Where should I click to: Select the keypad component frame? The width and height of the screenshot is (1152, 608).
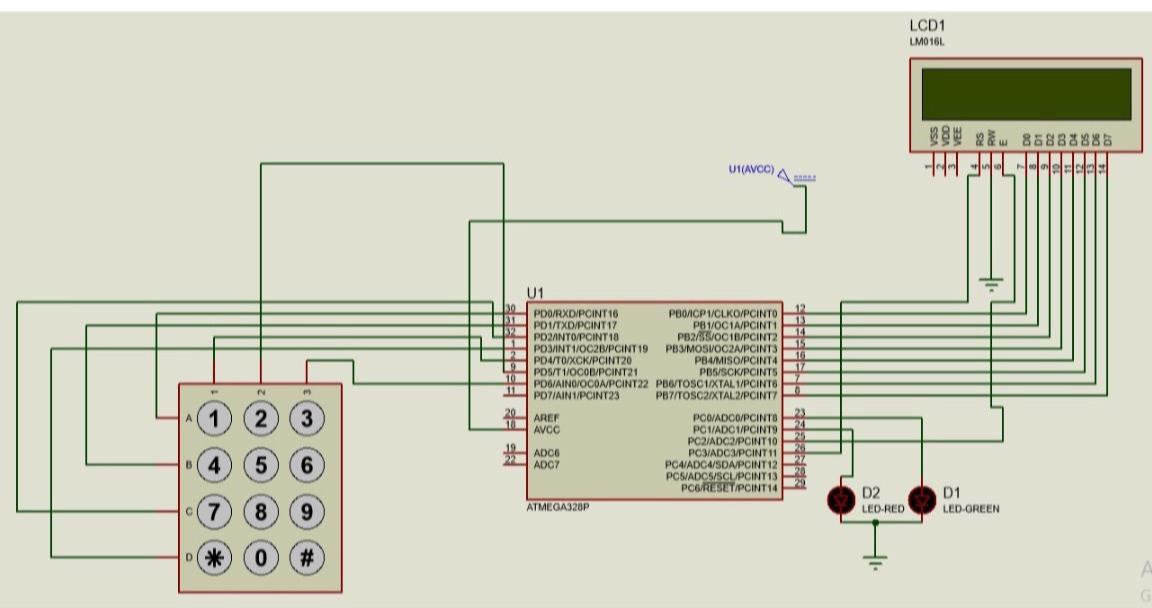tap(260, 485)
